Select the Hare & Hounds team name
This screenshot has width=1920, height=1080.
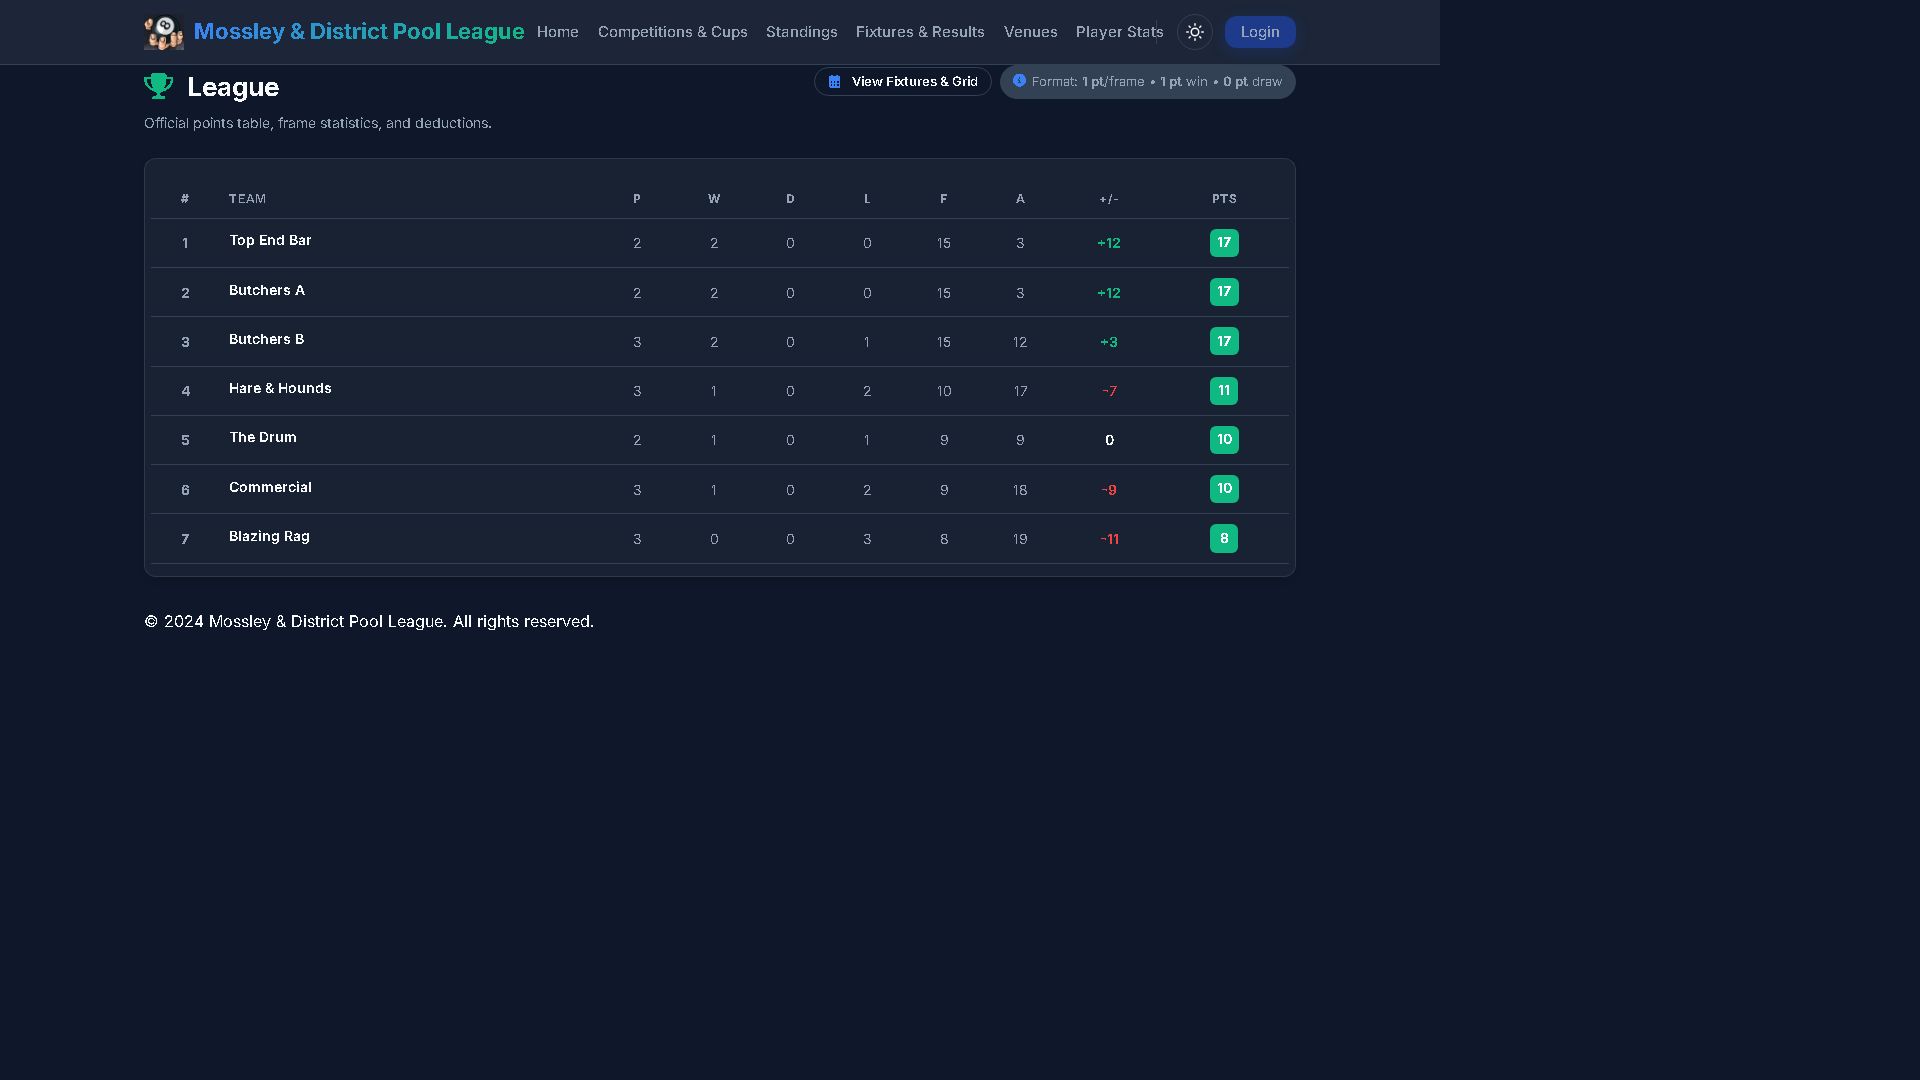[x=280, y=389]
